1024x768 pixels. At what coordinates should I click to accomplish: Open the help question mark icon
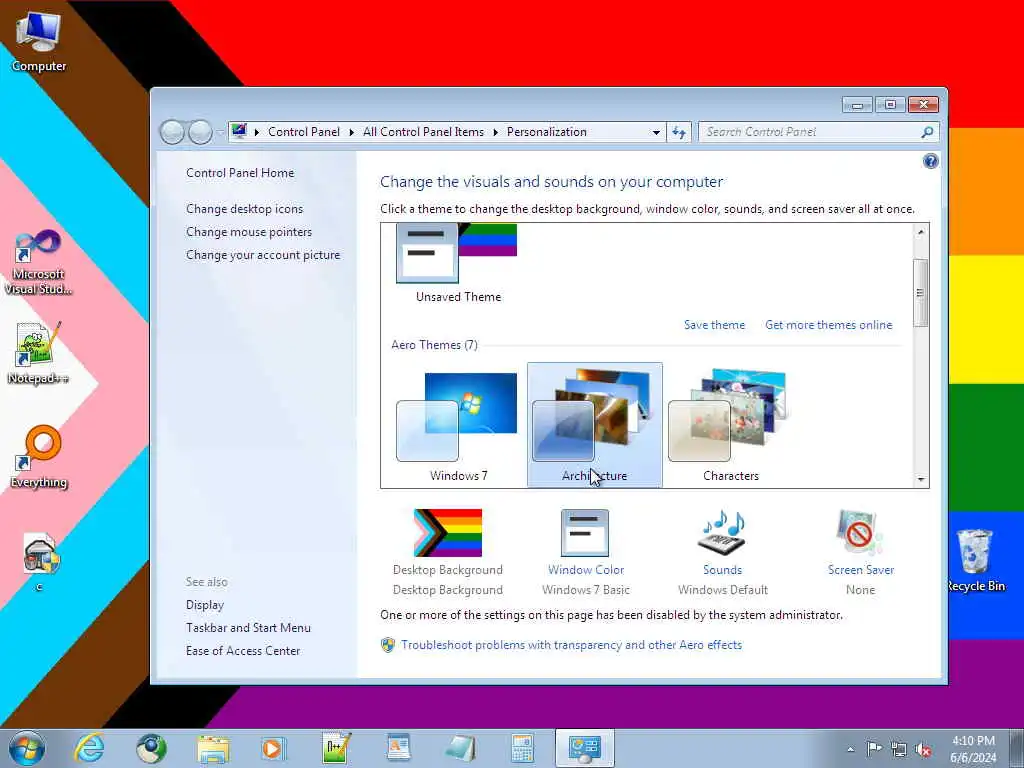click(931, 161)
